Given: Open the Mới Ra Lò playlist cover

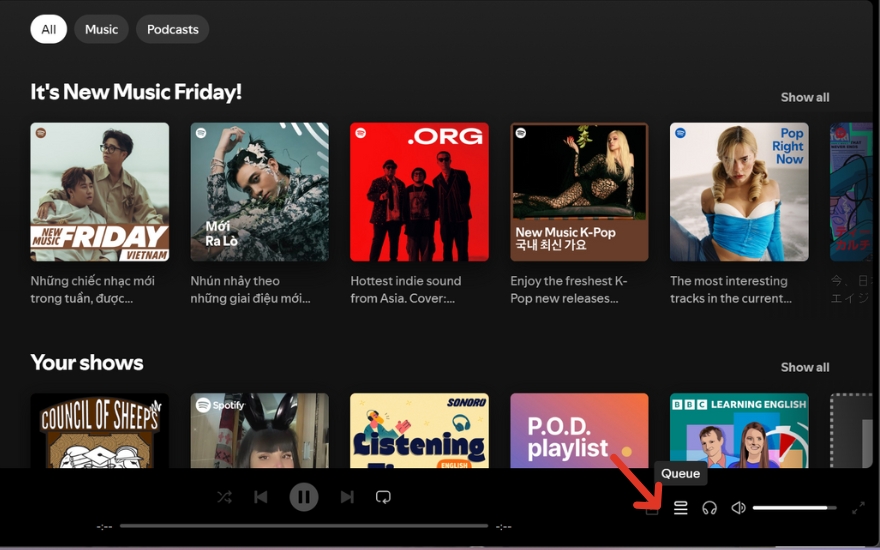Looking at the screenshot, I should point(259,192).
